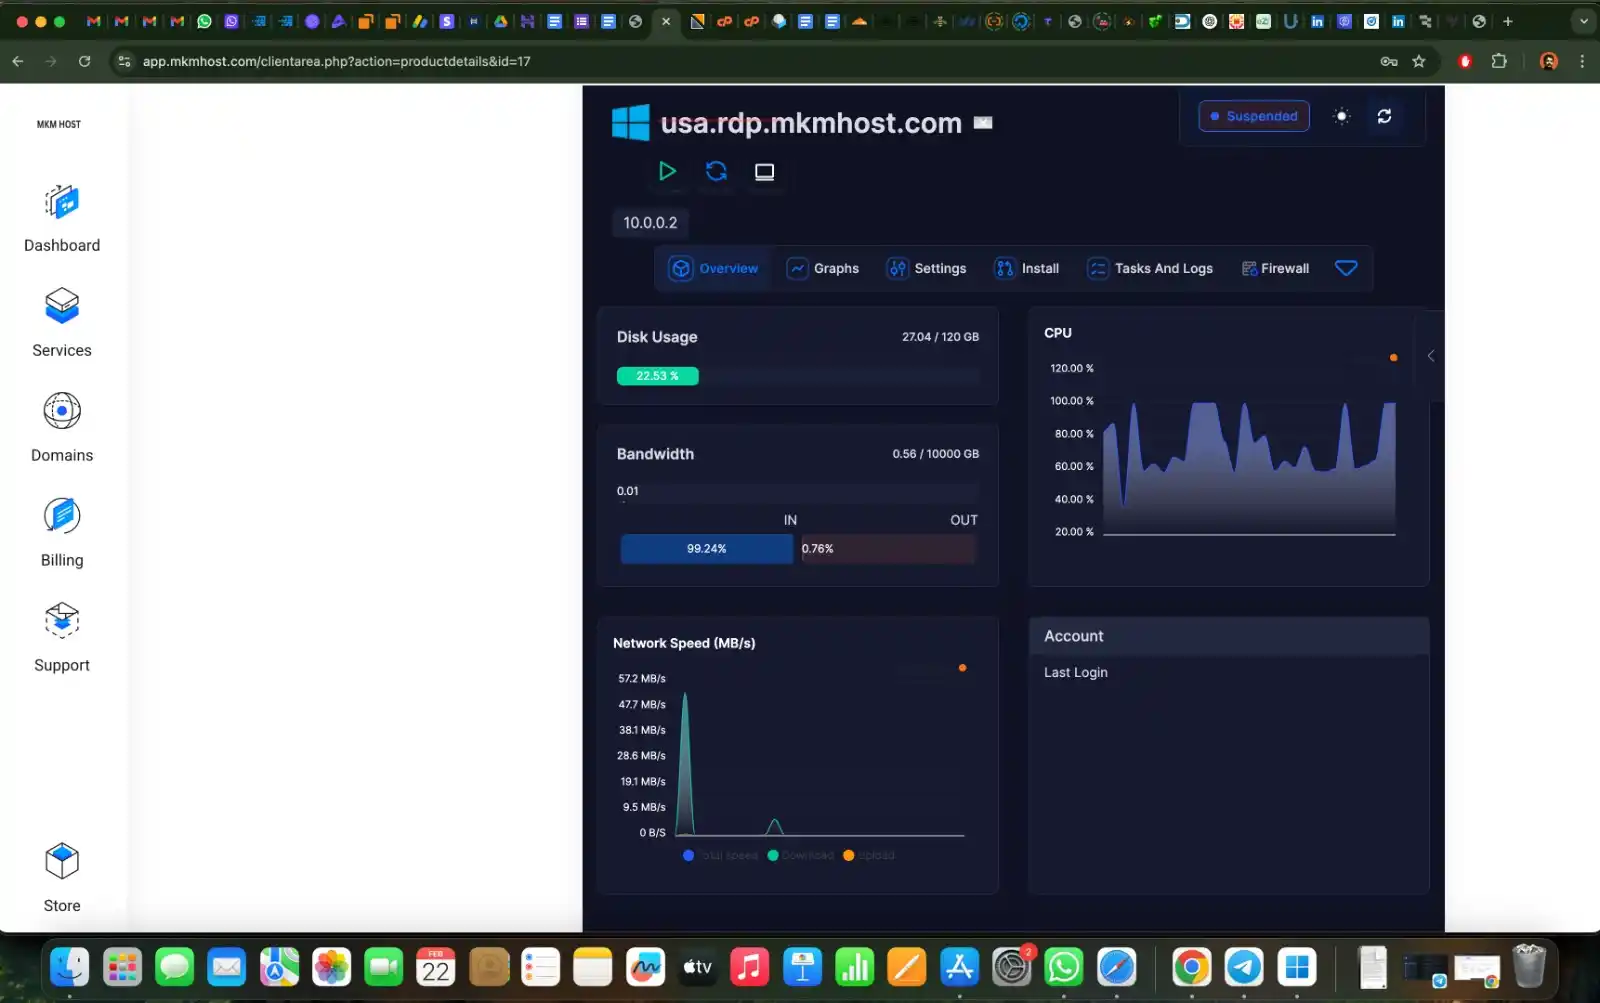This screenshot has width=1600, height=1003.
Task: Open a new browser tab with plus button
Action: click(x=1507, y=21)
